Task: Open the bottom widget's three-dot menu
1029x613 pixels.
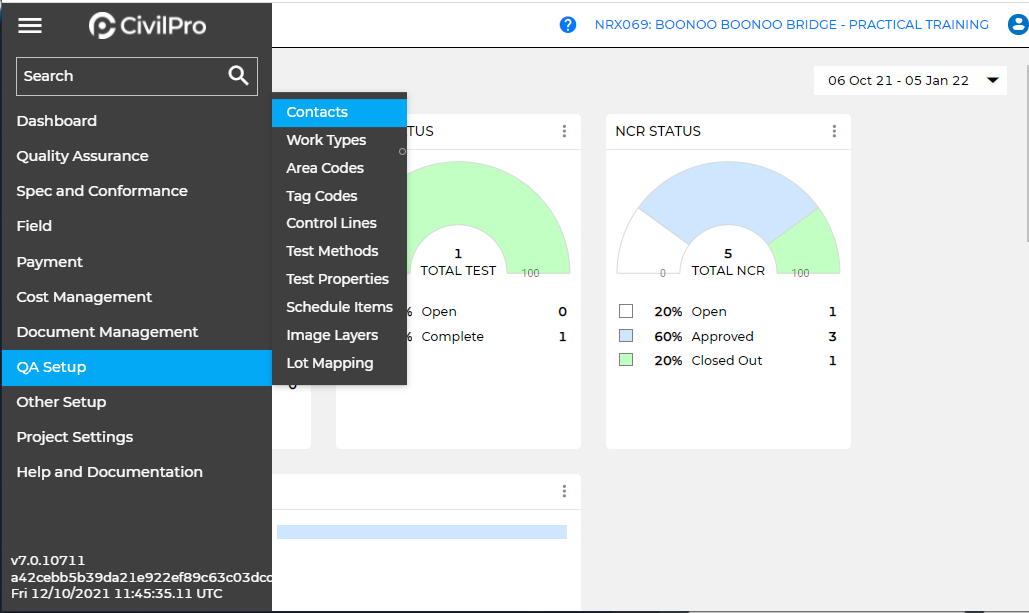Action: [564, 491]
